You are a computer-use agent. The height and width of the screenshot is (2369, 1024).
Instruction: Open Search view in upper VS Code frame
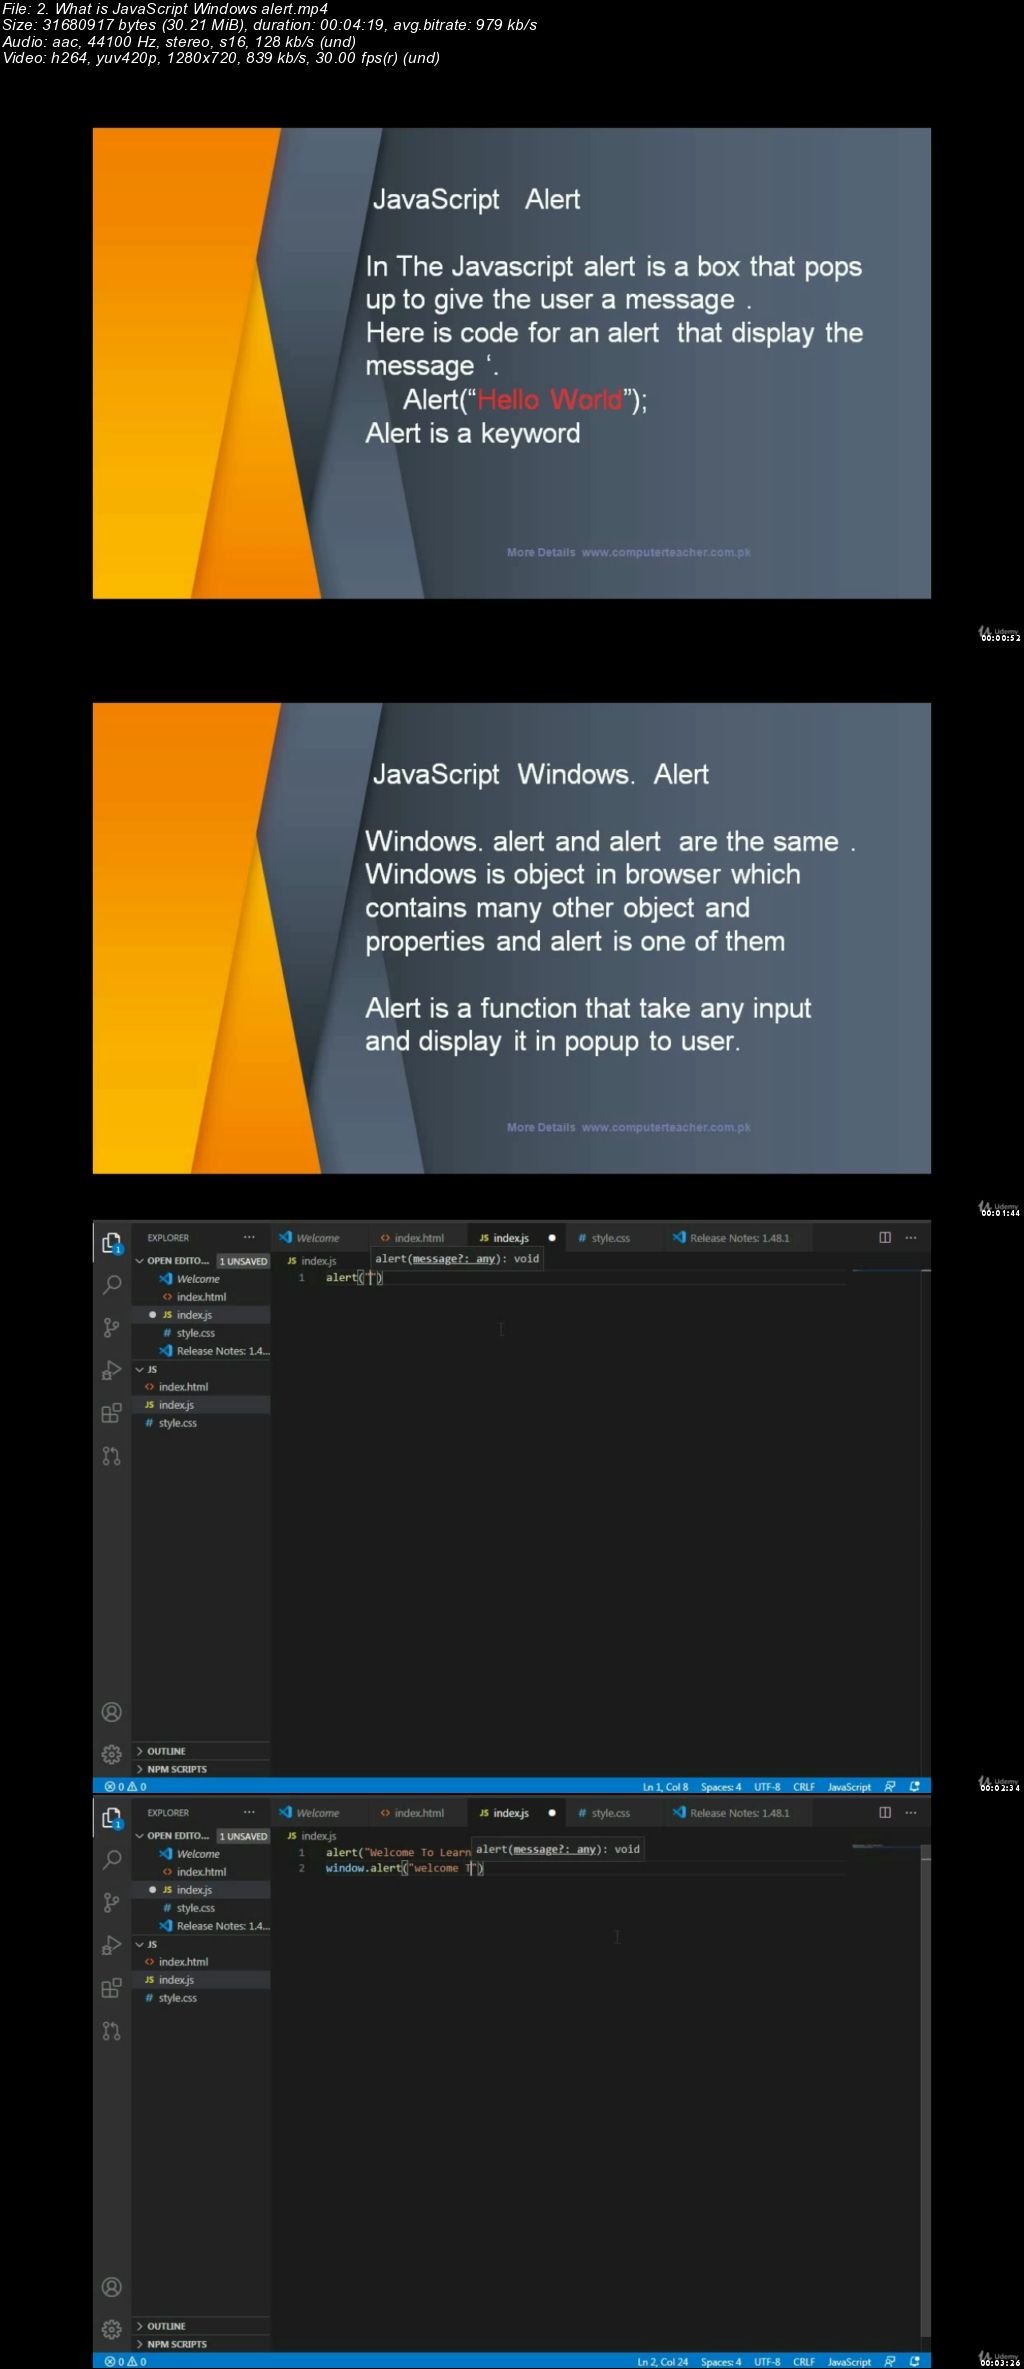coord(112,1284)
